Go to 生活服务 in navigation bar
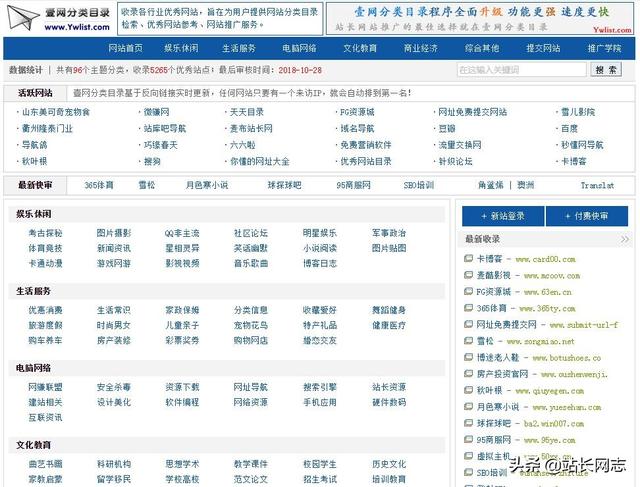The image size is (640, 487). (x=239, y=48)
